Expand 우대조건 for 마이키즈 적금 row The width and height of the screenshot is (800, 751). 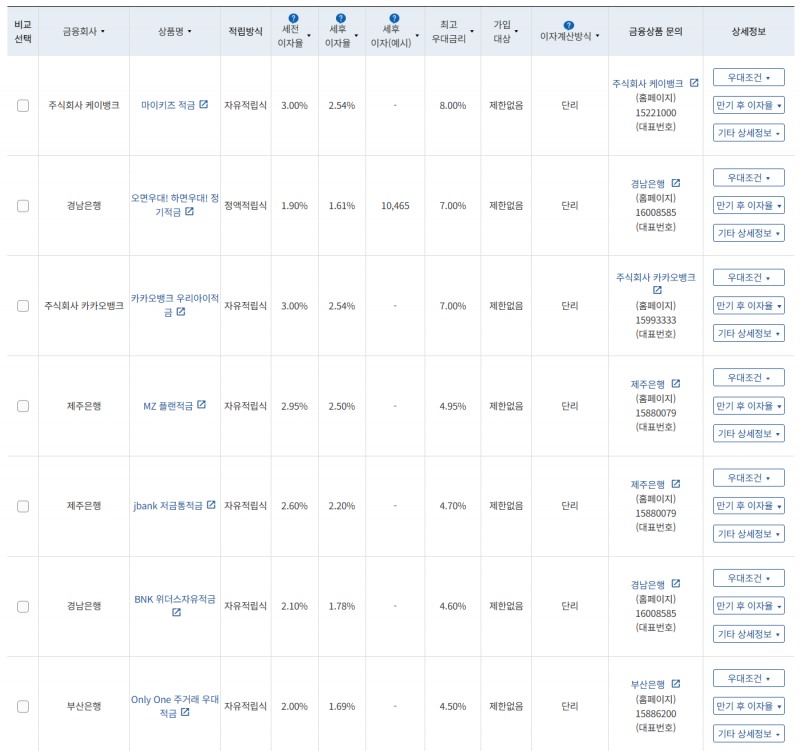(x=748, y=78)
